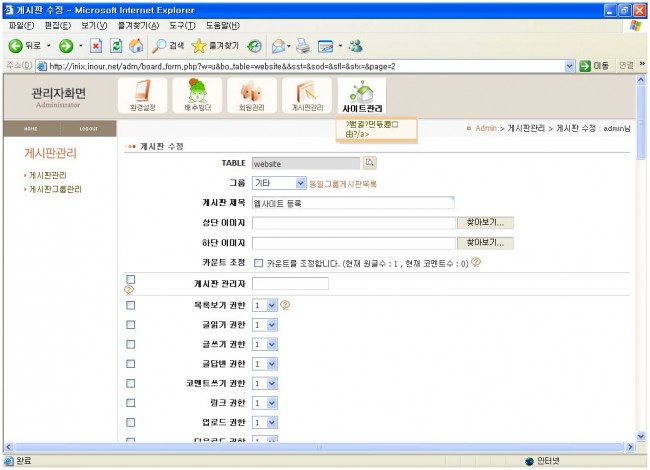650x470 pixels.
Task: Click the help icon after 카운트 조정 text
Action: [x=476, y=263]
